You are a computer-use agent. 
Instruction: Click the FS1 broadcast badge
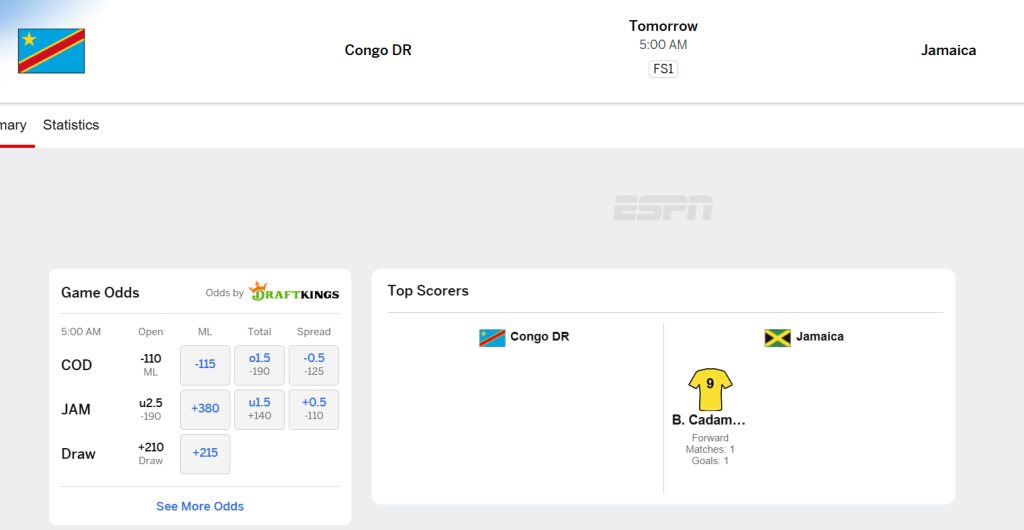663,69
